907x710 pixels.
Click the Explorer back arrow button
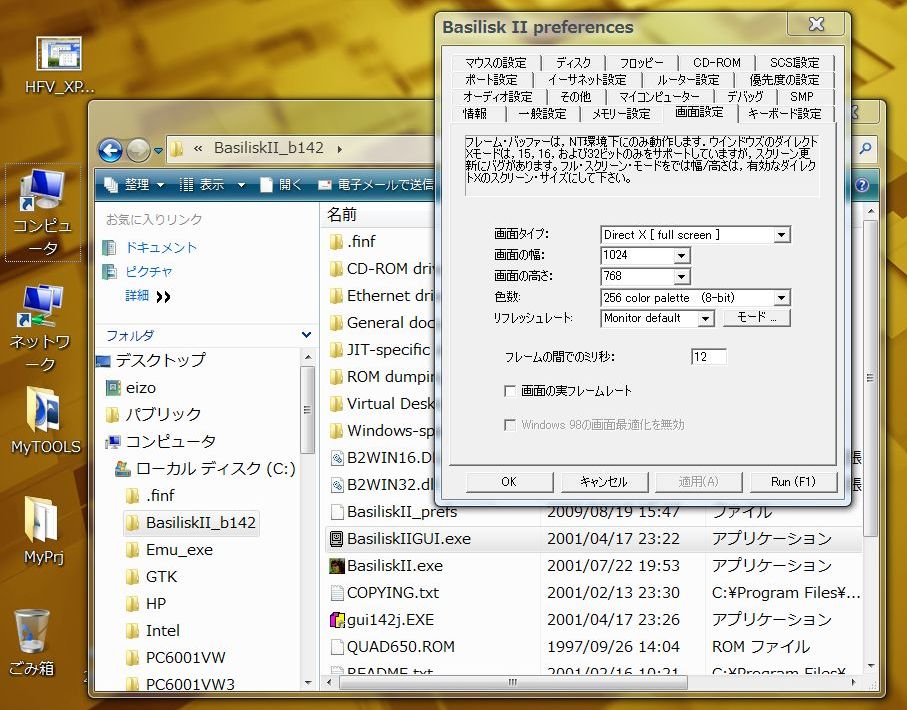point(110,150)
